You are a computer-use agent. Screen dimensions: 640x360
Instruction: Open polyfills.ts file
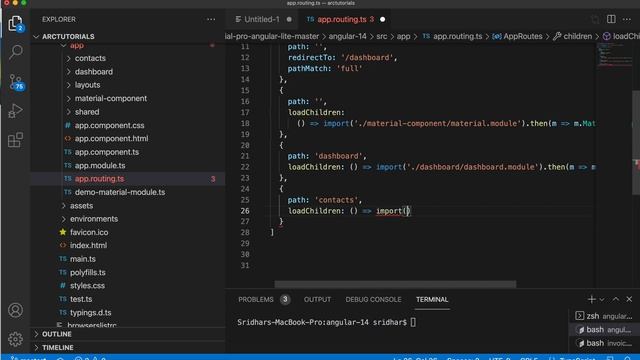coord(88,272)
